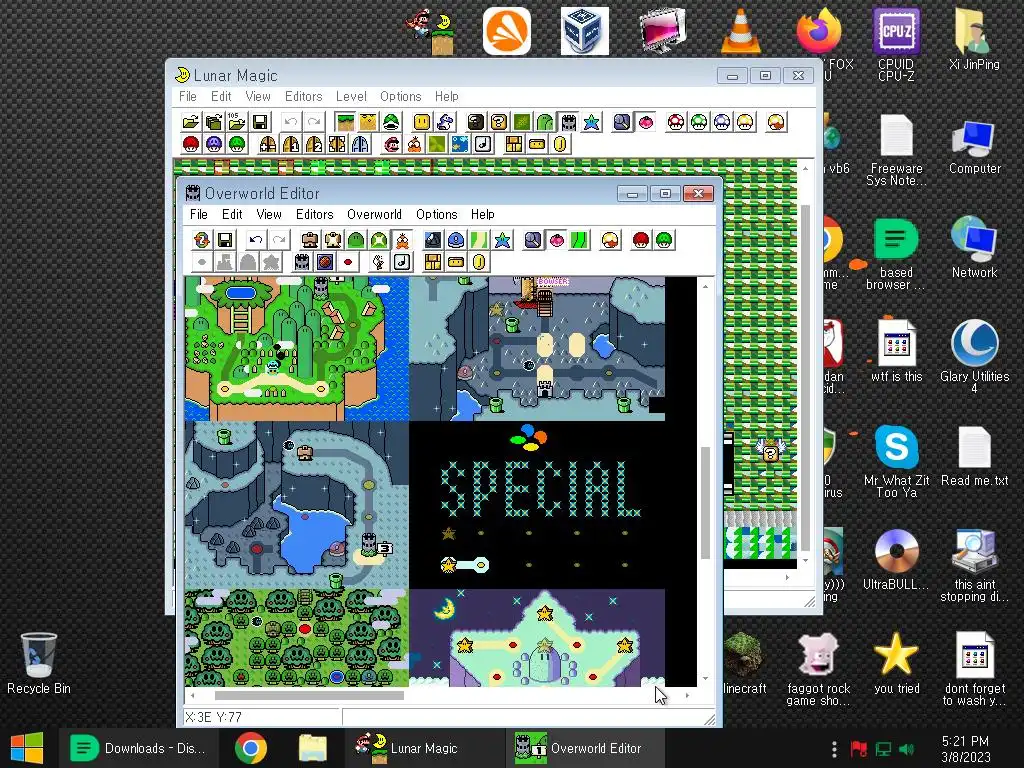This screenshot has width=1024, height=768.
Task: Open level with folder icon in Lunar Magic
Action: (190, 121)
